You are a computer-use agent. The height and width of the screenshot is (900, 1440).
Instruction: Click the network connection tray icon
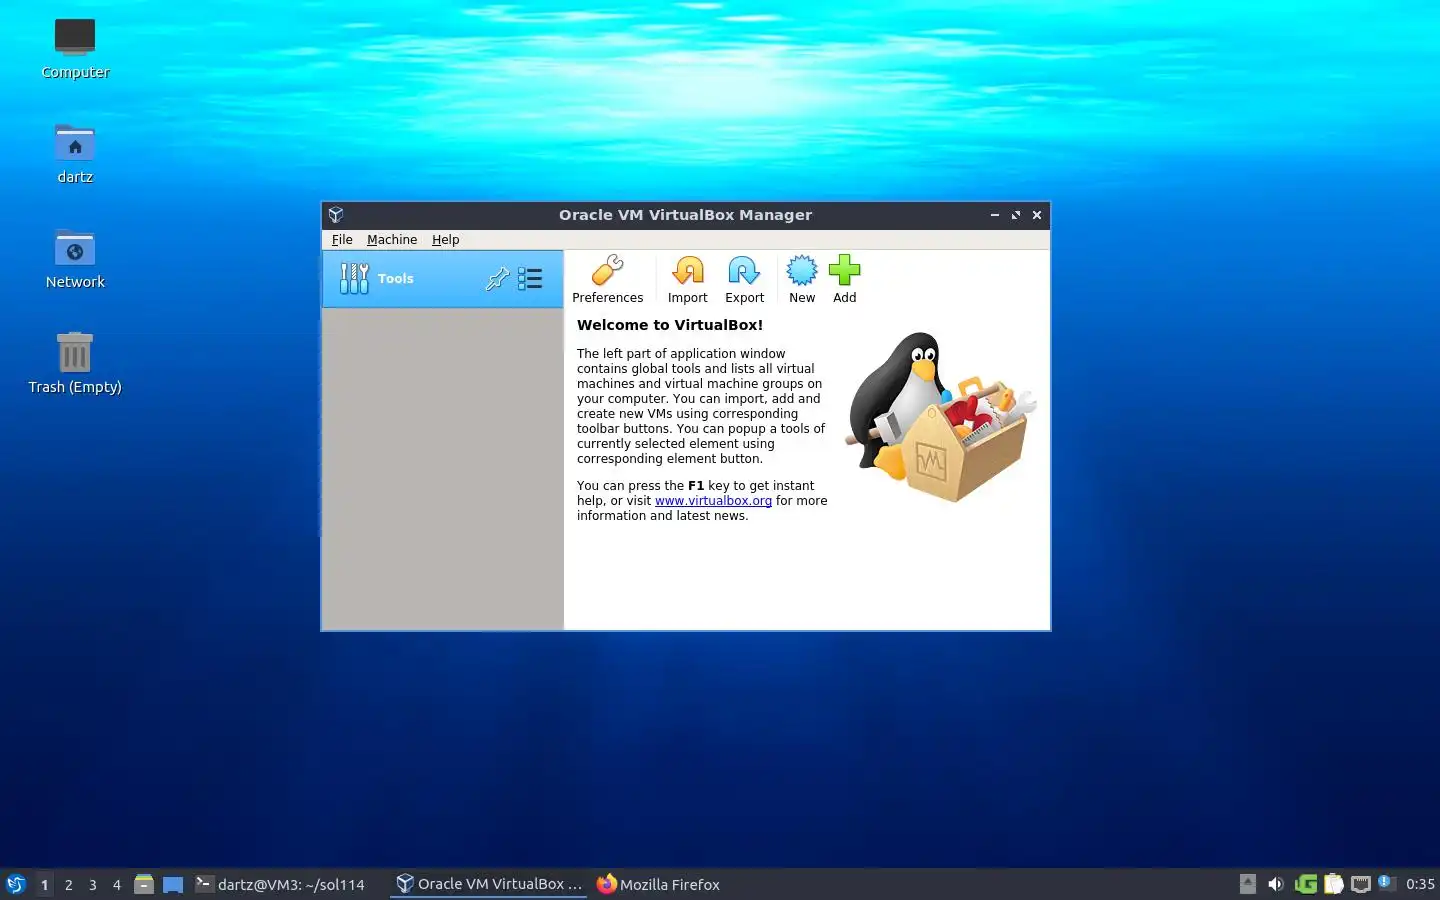[1361, 884]
